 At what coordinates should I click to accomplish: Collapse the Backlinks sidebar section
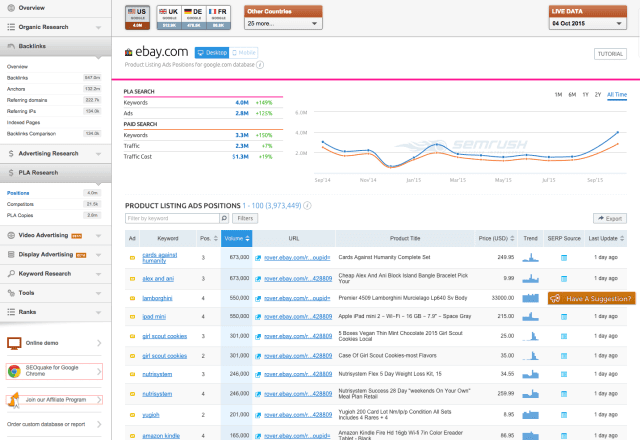pos(55,46)
